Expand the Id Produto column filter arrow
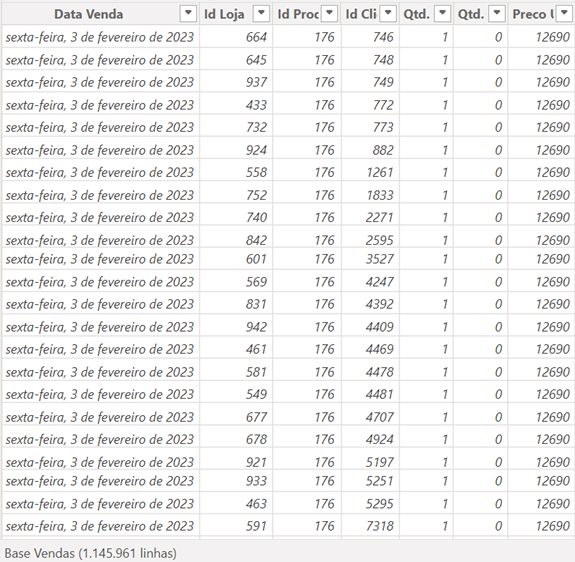The width and height of the screenshot is (575, 562). coord(330,14)
